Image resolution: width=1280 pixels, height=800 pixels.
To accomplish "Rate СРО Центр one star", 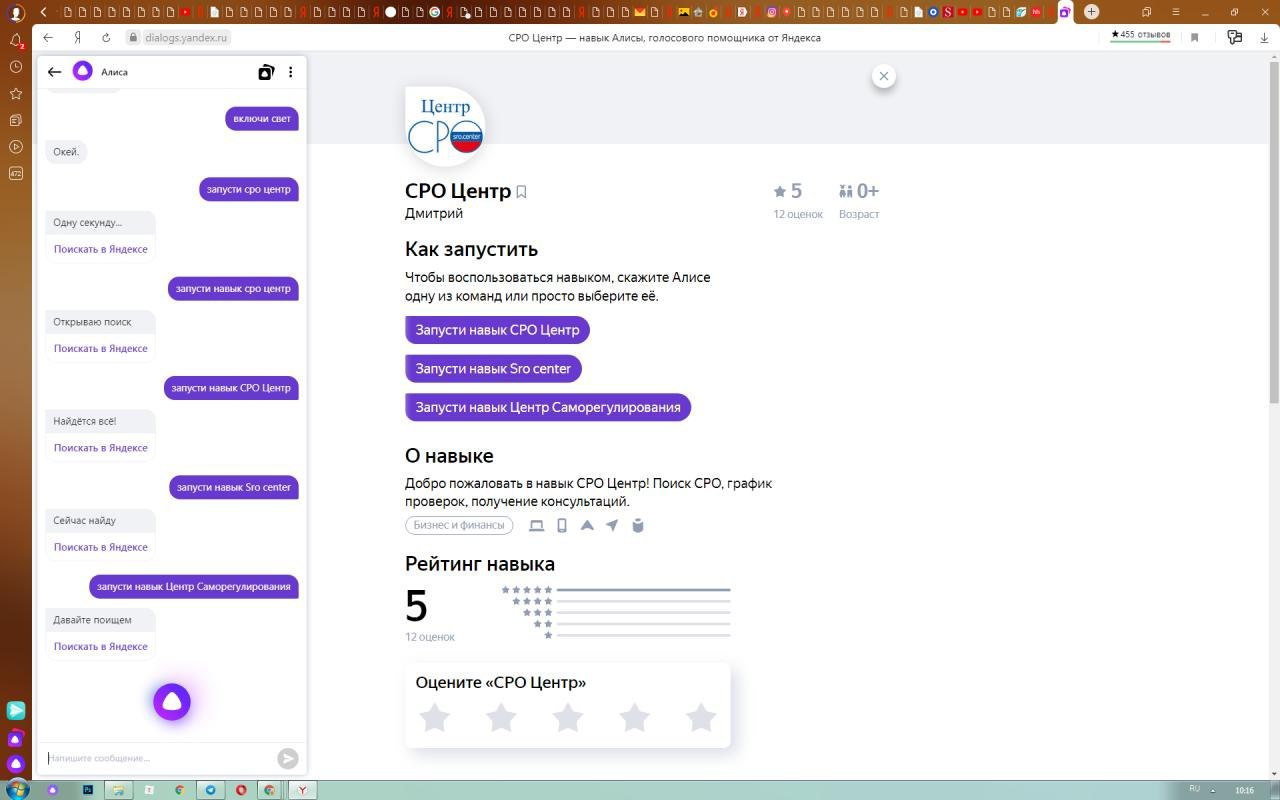I will point(434,717).
